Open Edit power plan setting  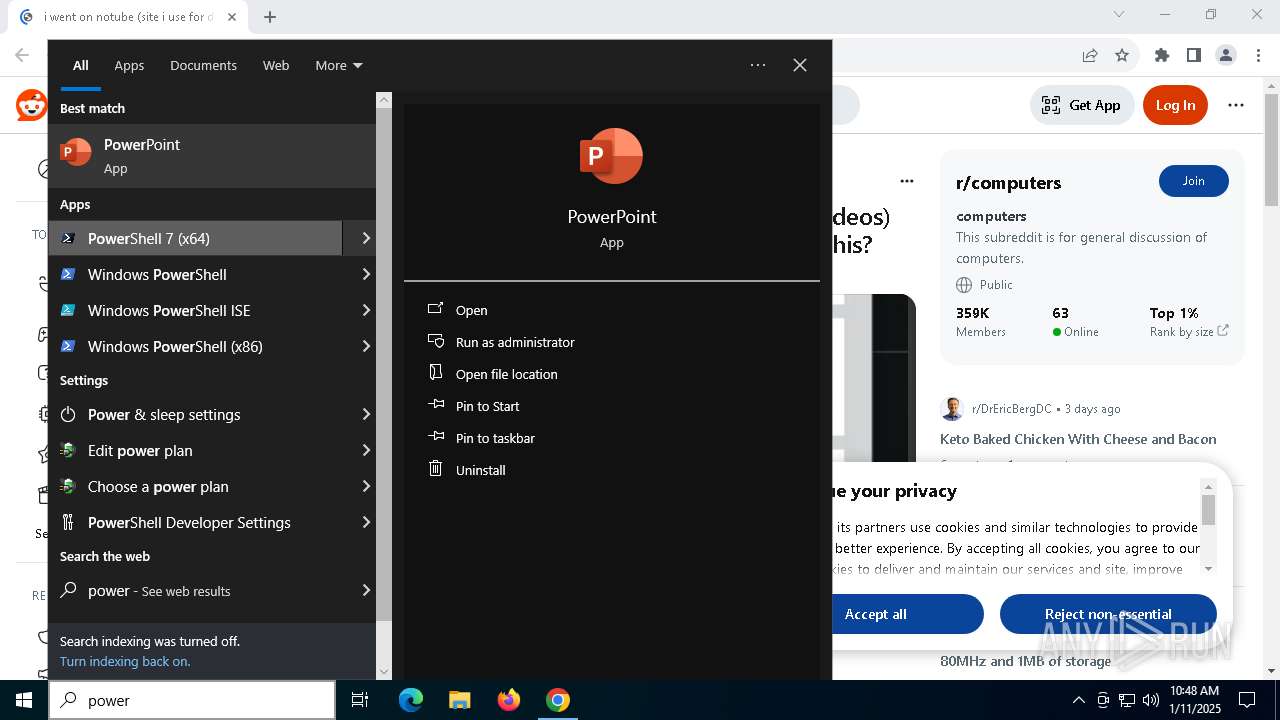pos(196,450)
